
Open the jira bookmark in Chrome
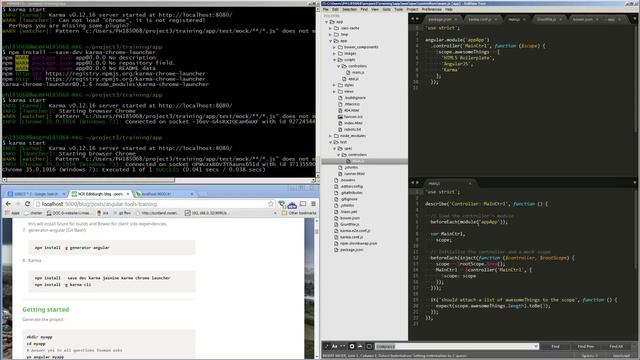point(102,213)
